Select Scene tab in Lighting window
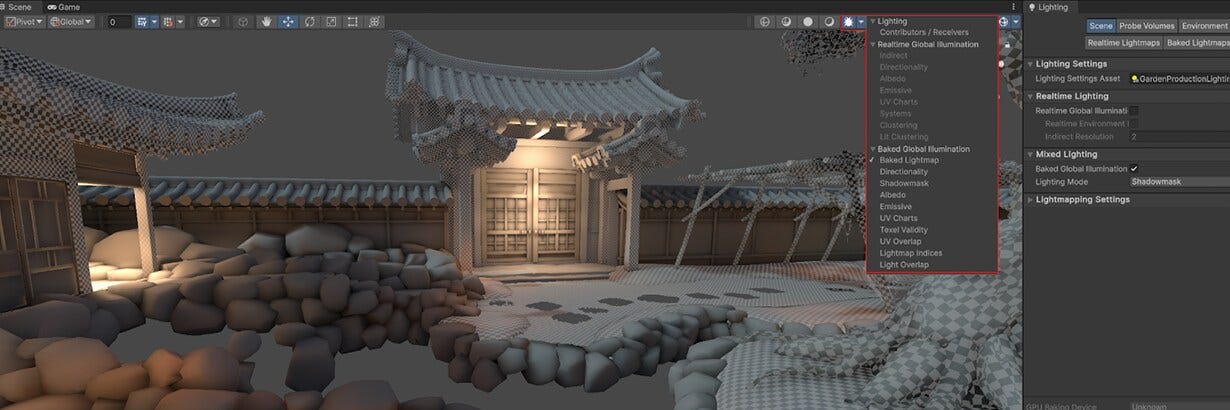The width and height of the screenshot is (1230, 410). (x=1100, y=26)
